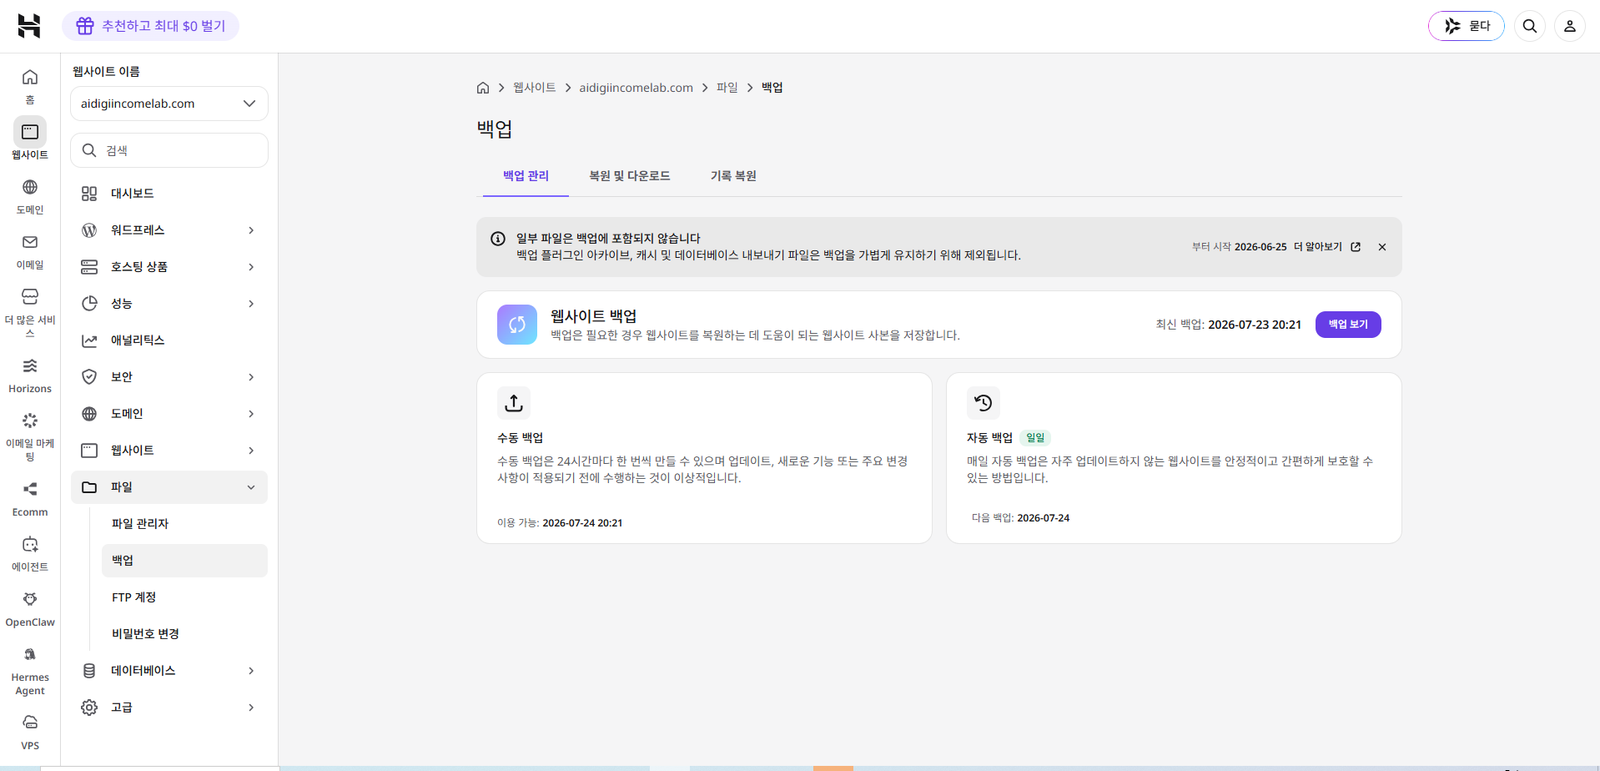Open FTP 계정 in the sidebar

pyautogui.click(x=185, y=598)
